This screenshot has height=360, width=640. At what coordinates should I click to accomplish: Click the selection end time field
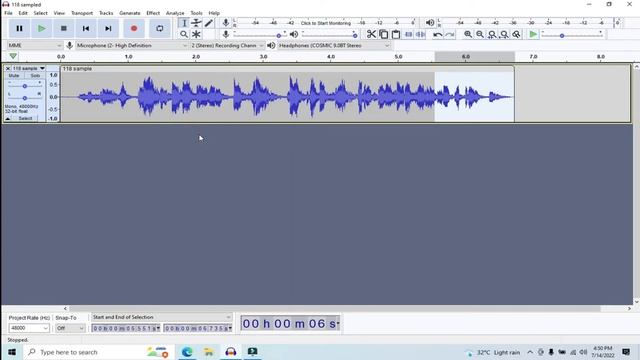pos(198,328)
